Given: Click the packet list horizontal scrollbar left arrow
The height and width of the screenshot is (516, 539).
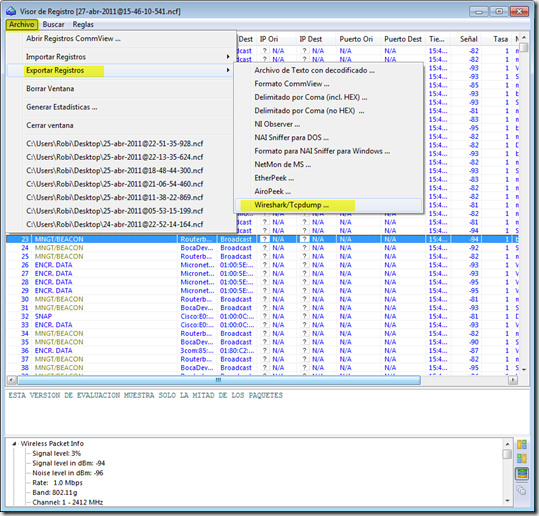Looking at the screenshot, I should point(11,380).
